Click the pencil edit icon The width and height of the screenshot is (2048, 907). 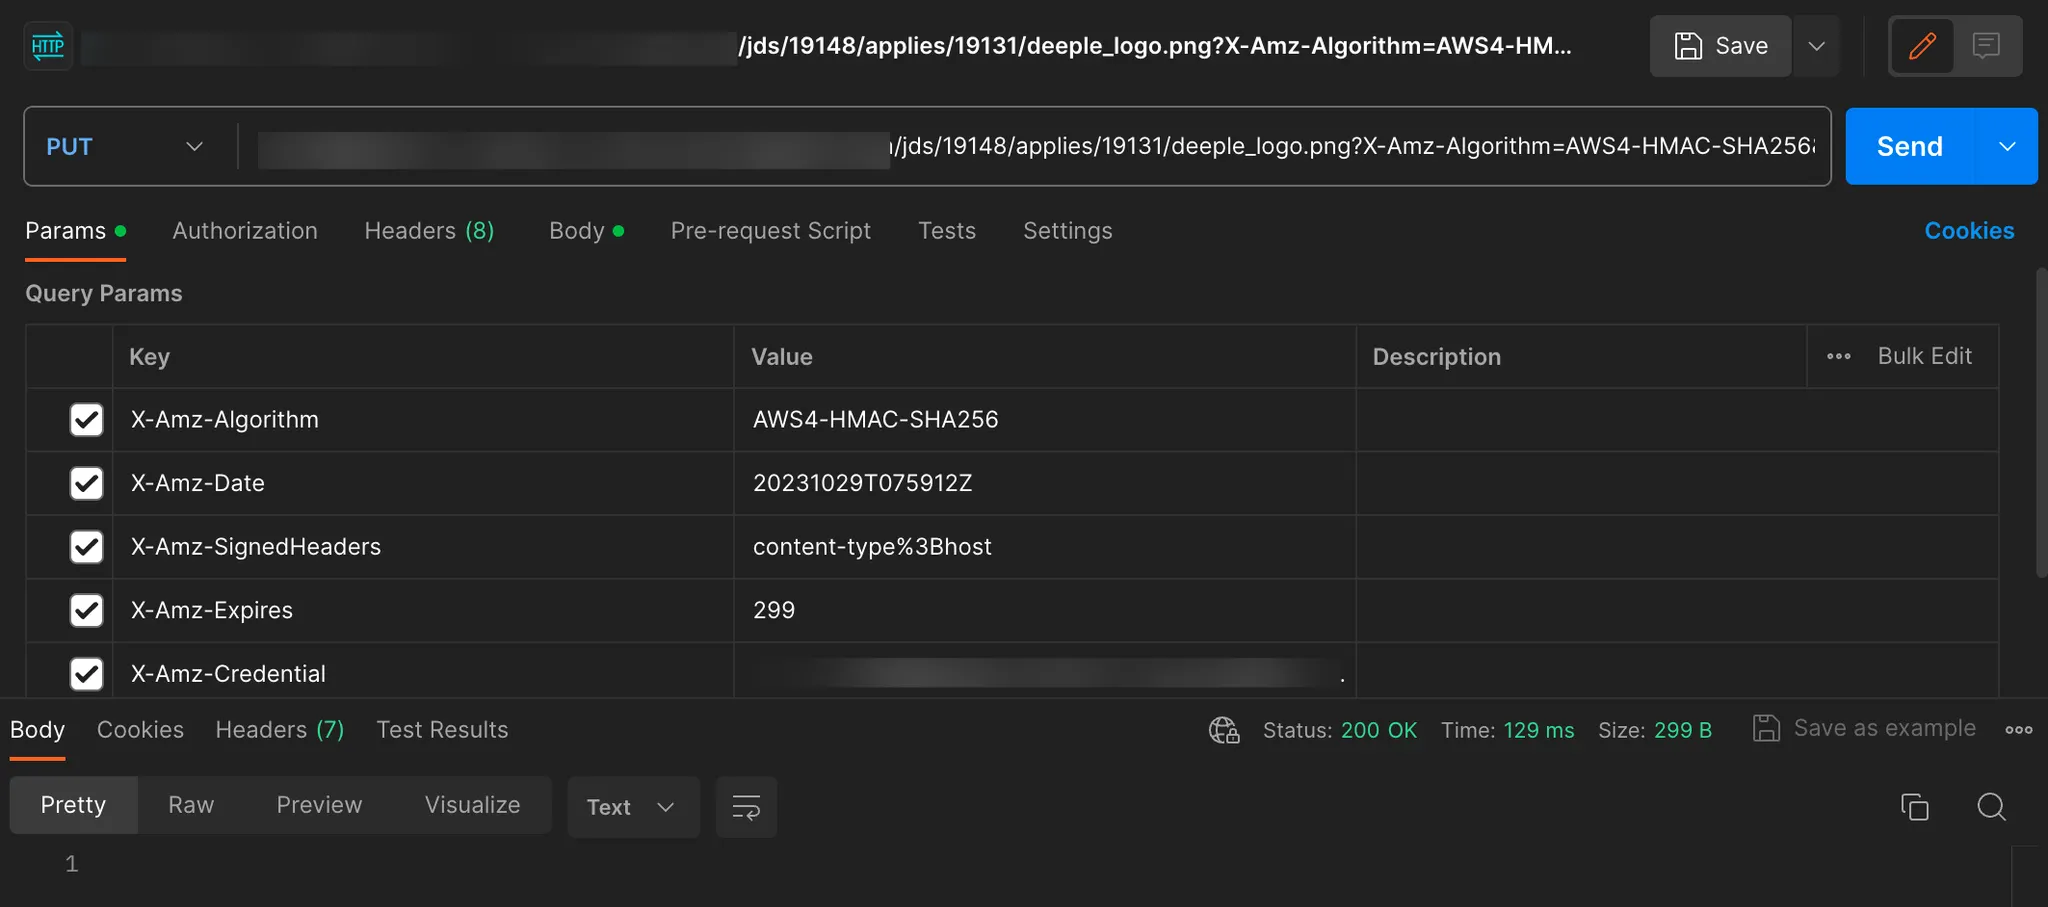(x=1922, y=46)
